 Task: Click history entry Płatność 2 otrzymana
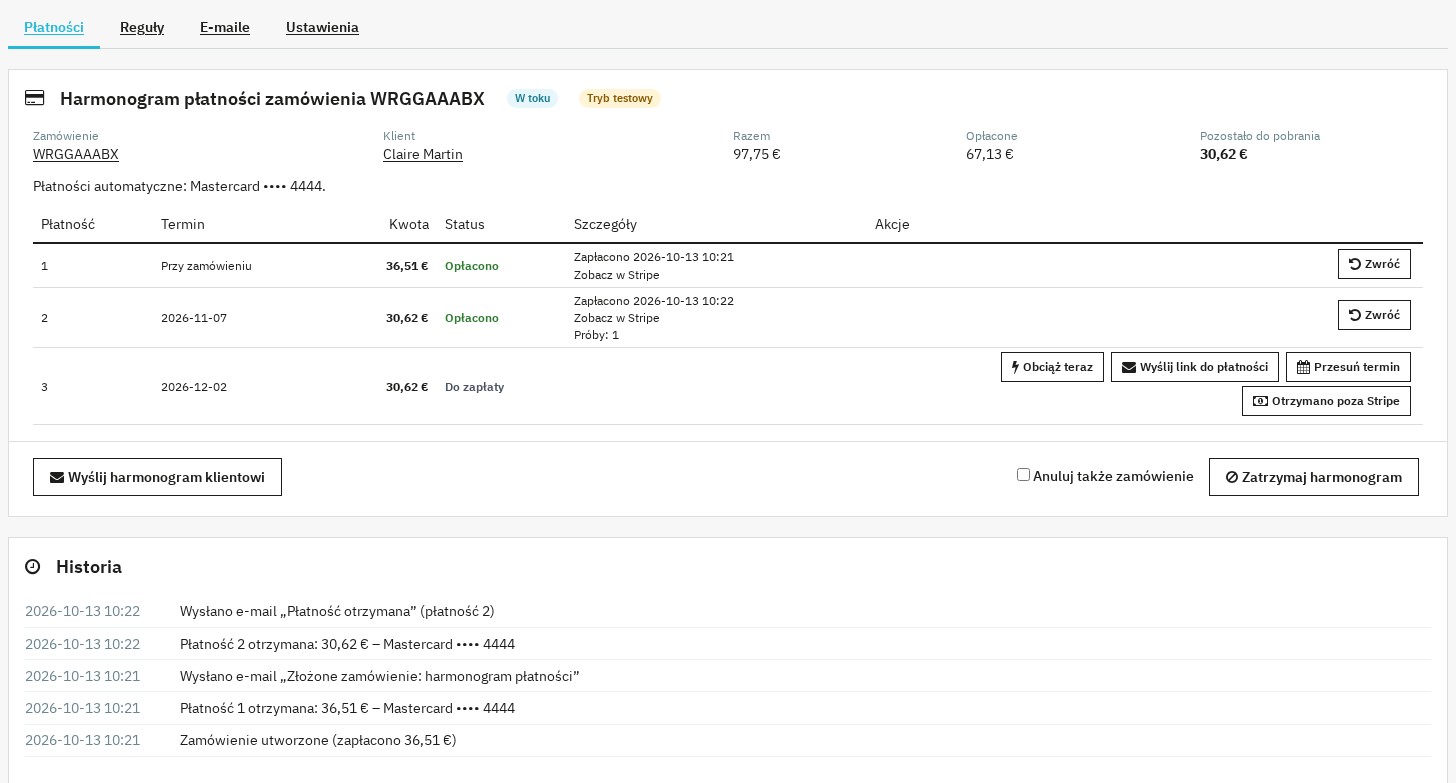[348, 644]
